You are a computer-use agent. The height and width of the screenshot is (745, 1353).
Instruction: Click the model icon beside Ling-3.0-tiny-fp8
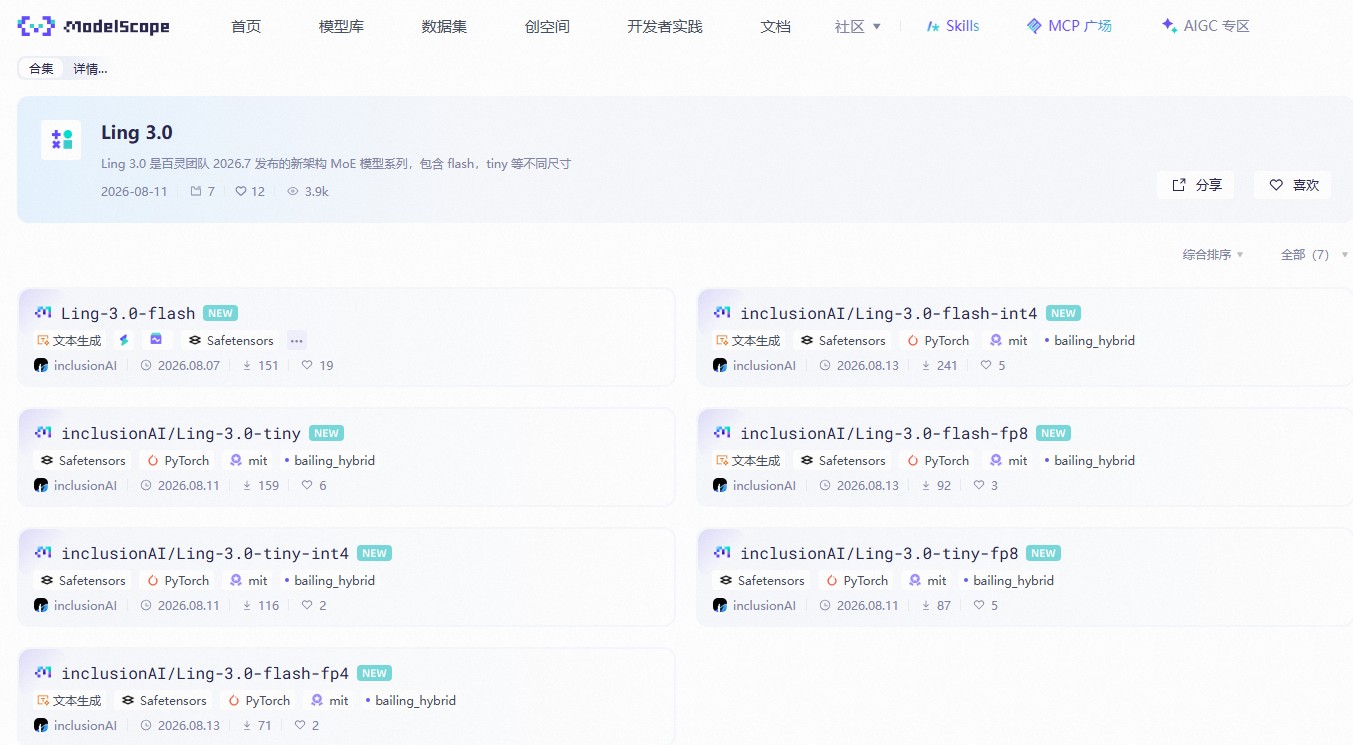pyautogui.click(x=722, y=553)
